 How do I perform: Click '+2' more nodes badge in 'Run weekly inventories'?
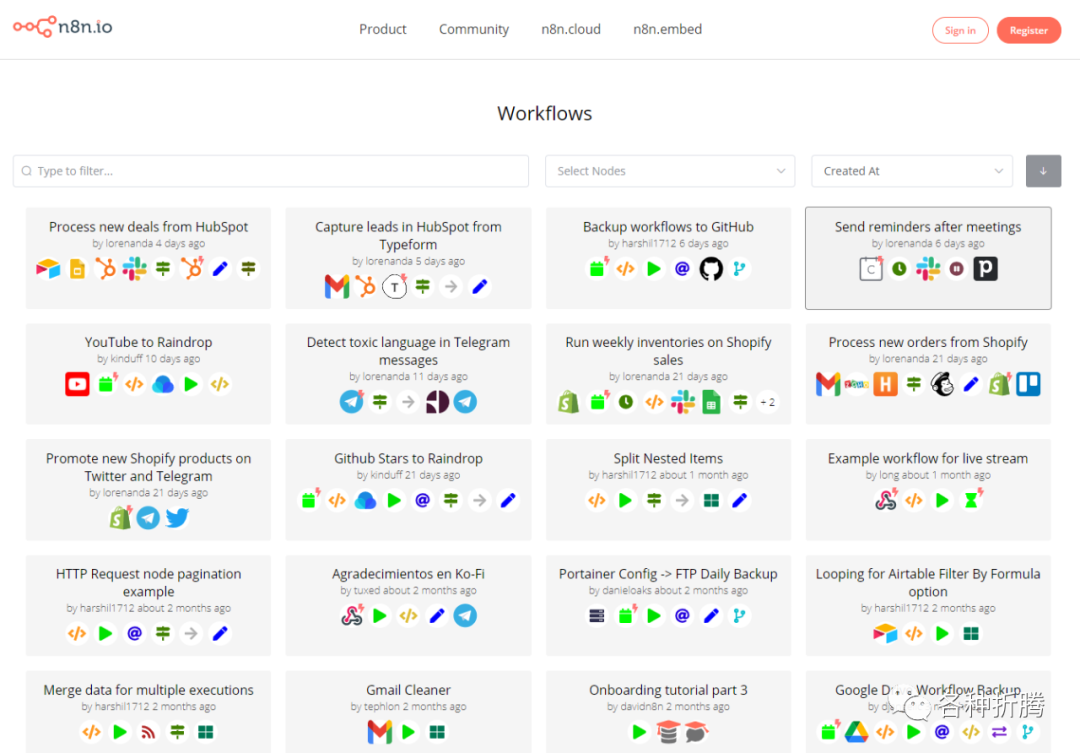(x=767, y=402)
